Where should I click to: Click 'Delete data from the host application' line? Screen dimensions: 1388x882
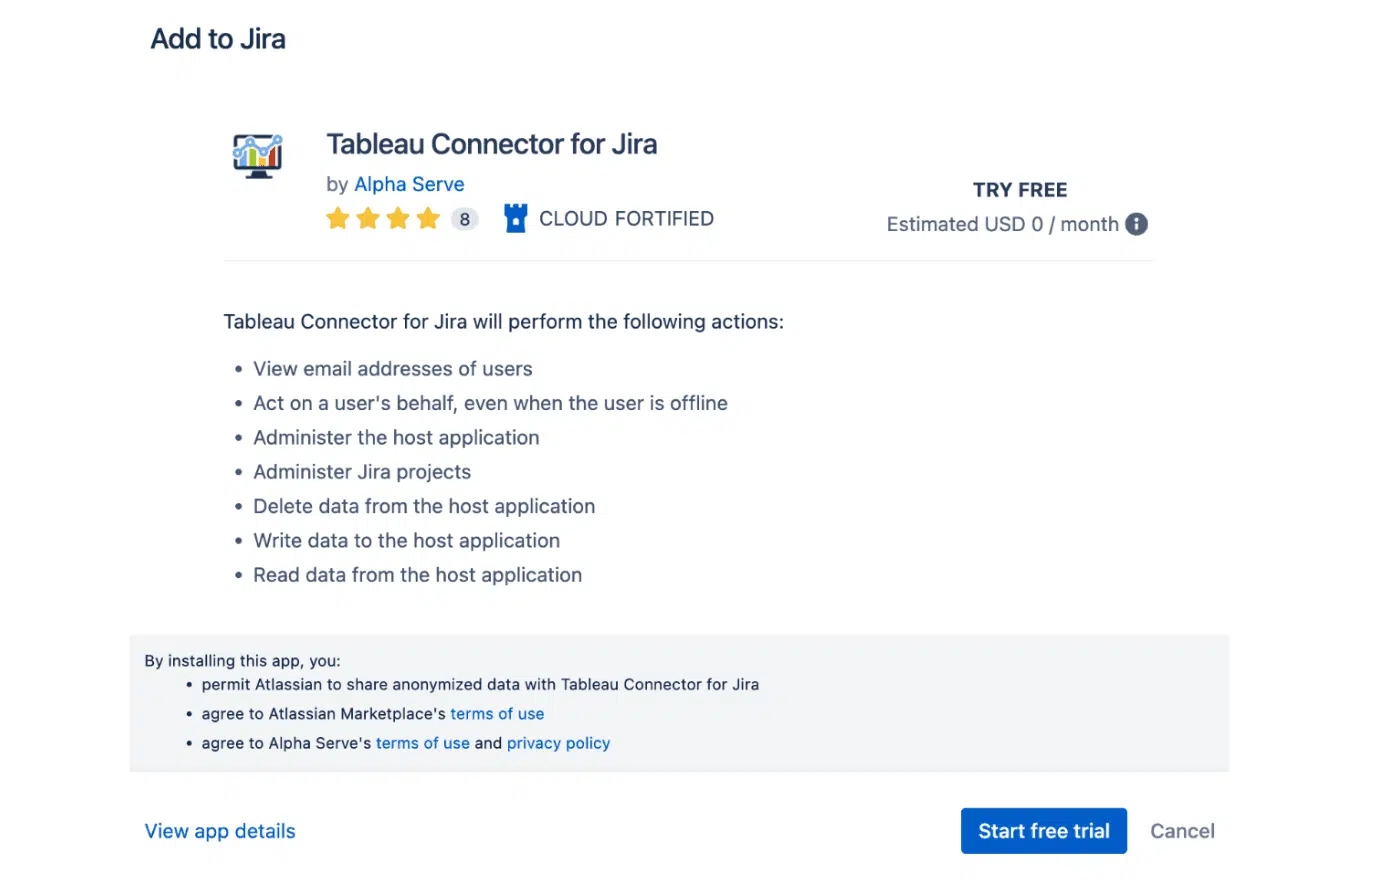click(x=424, y=506)
